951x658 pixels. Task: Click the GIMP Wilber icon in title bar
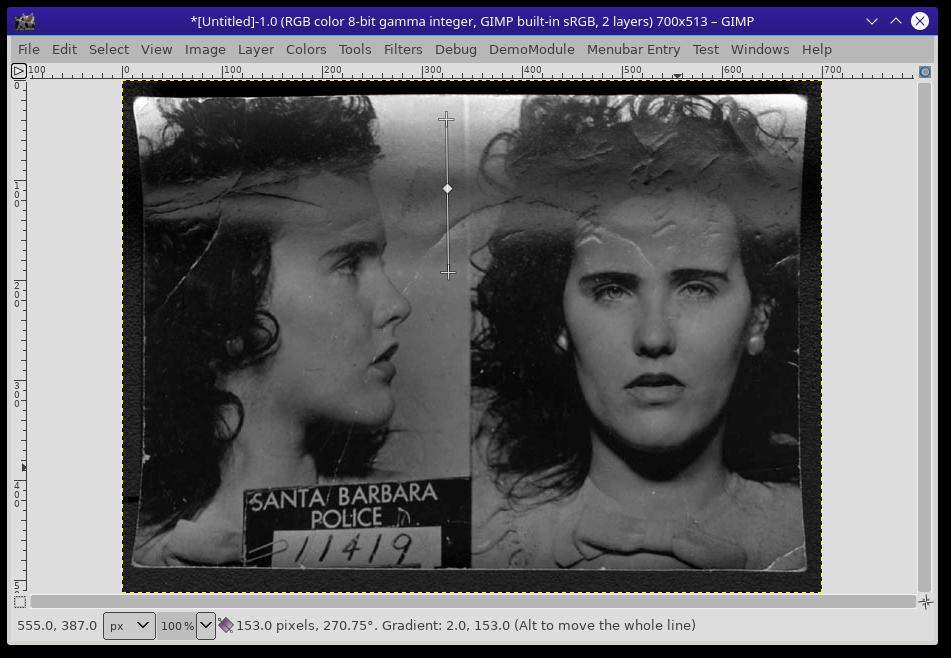point(25,21)
